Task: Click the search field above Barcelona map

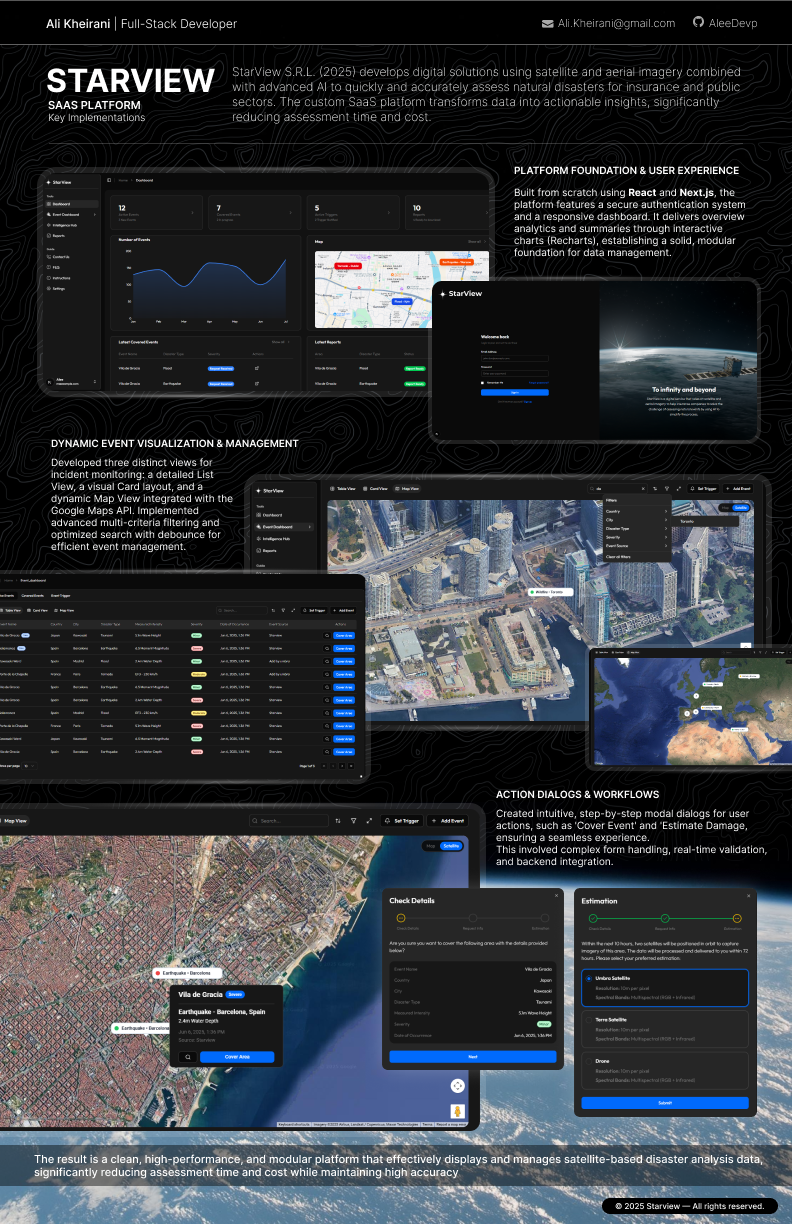Action: (288, 820)
